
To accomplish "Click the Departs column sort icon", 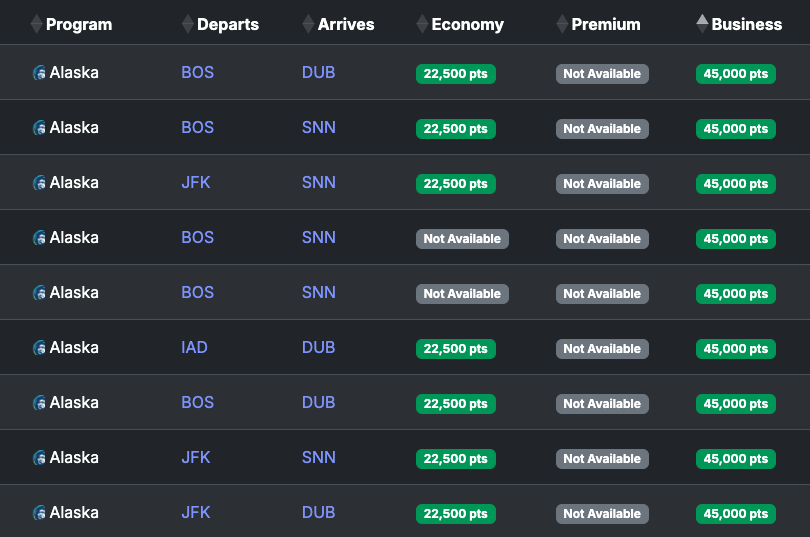I will [x=188, y=24].
